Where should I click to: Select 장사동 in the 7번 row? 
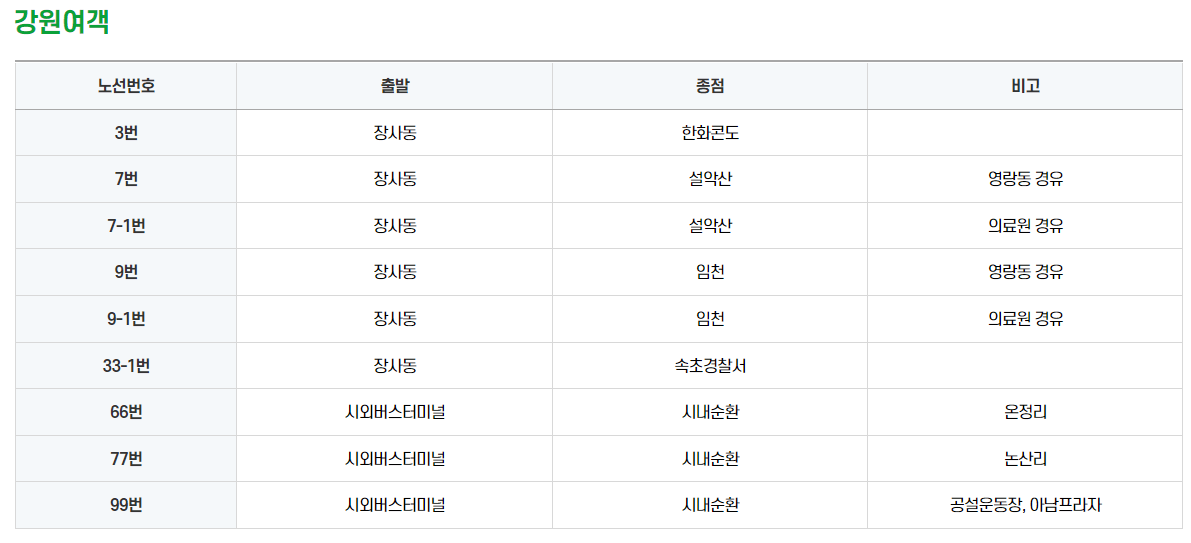pyautogui.click(x=394, y=179)
